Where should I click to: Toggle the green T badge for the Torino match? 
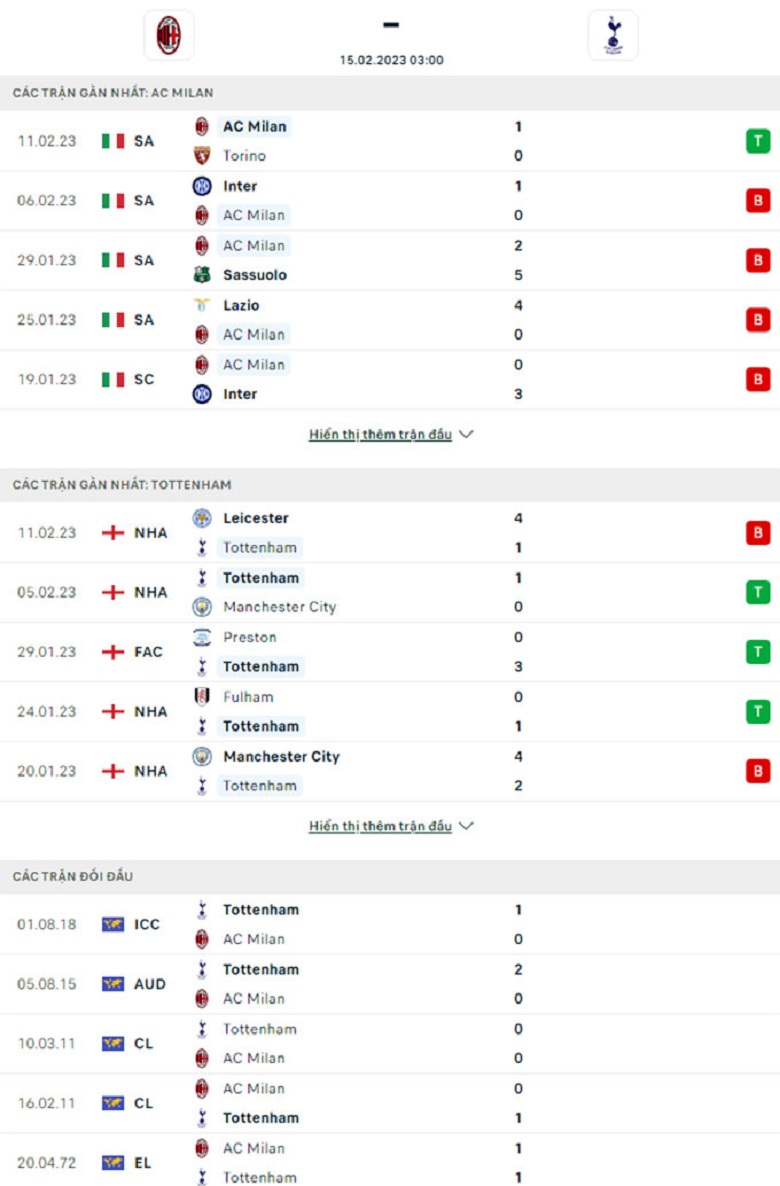click(758, 141)
